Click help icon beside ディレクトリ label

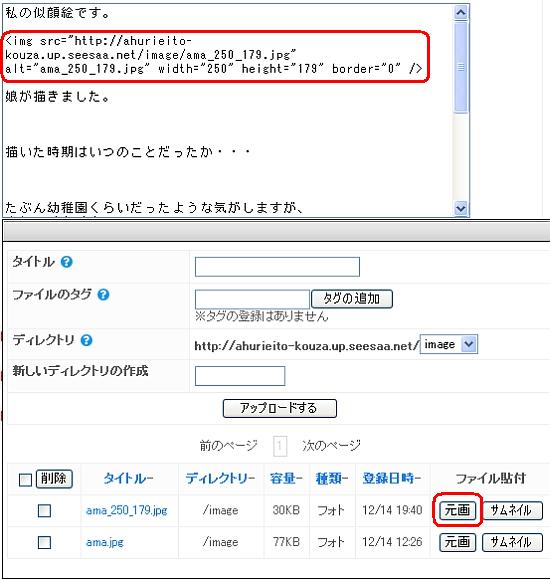click(86, 340)
